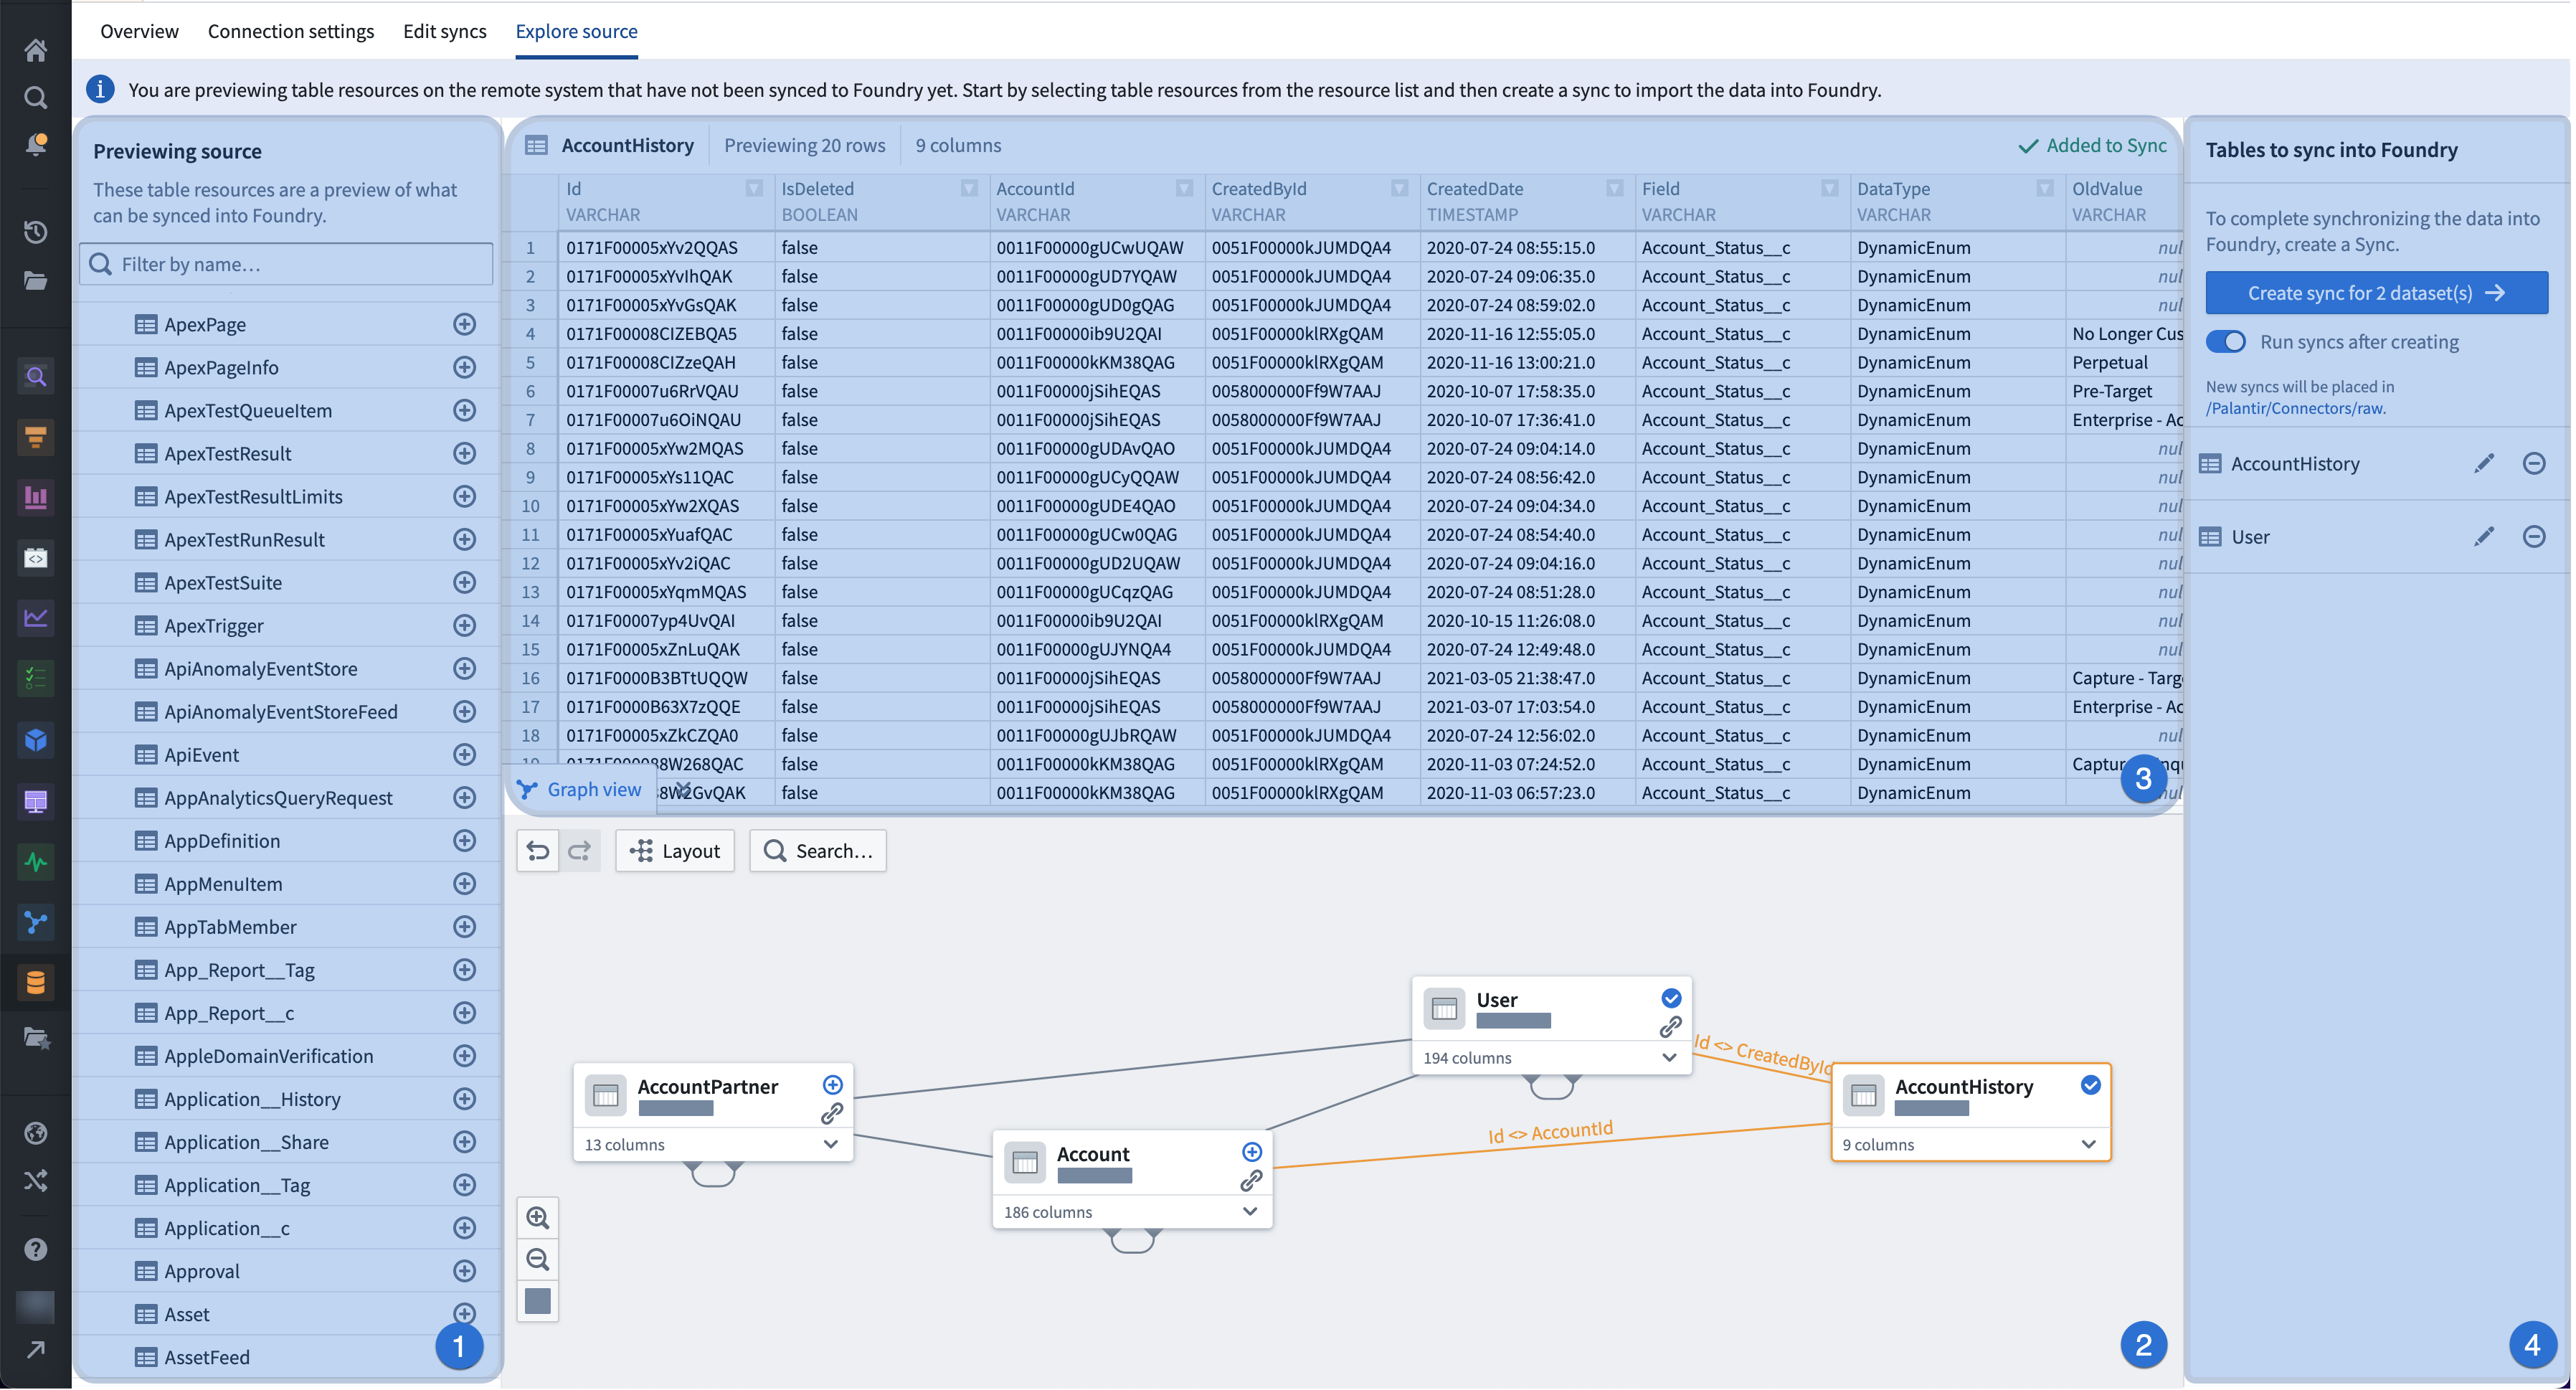Select the Explore source tab
Image resolution: width=2576 pixels, height=1390 pixels.
coord(576,31)
